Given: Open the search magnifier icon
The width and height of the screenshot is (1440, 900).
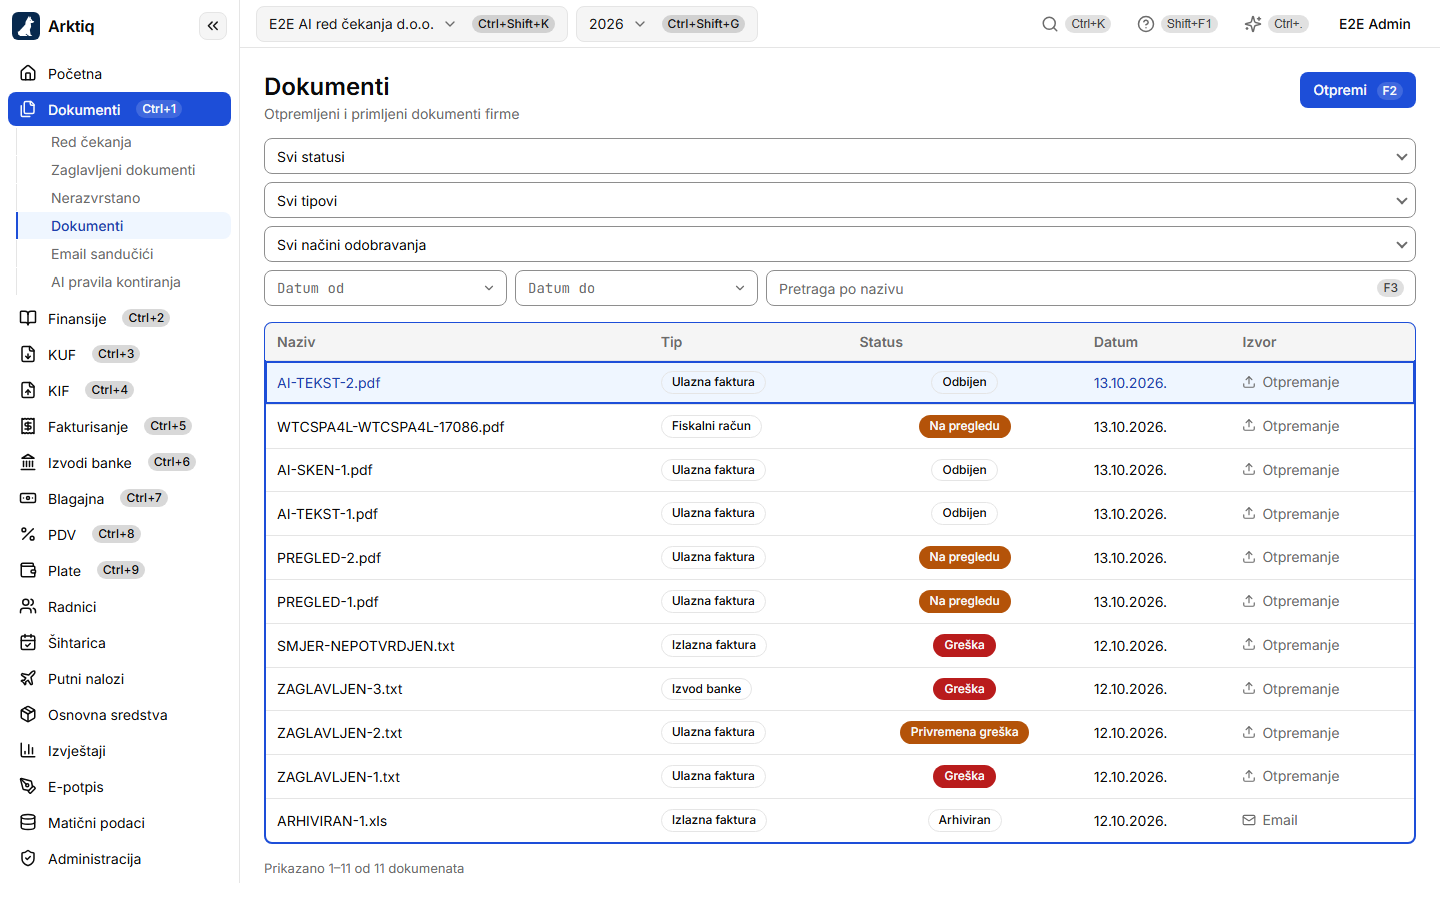Looking at the screenshot, I should (x=1050, y=24).
